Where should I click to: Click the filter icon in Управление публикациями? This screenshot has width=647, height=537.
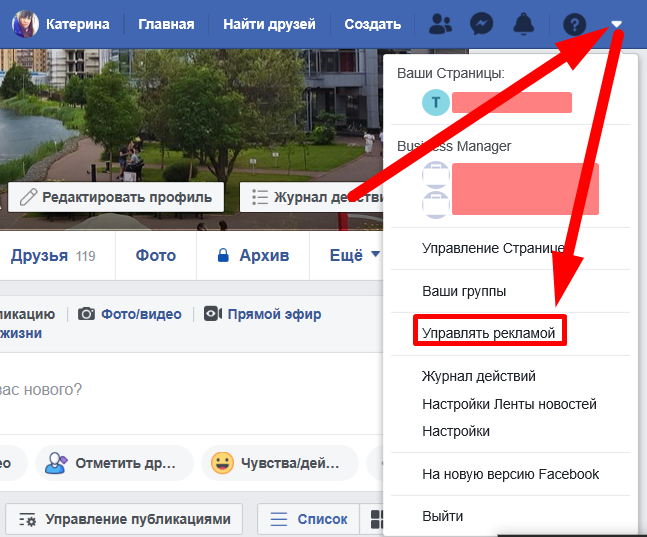tap(28, 519)
